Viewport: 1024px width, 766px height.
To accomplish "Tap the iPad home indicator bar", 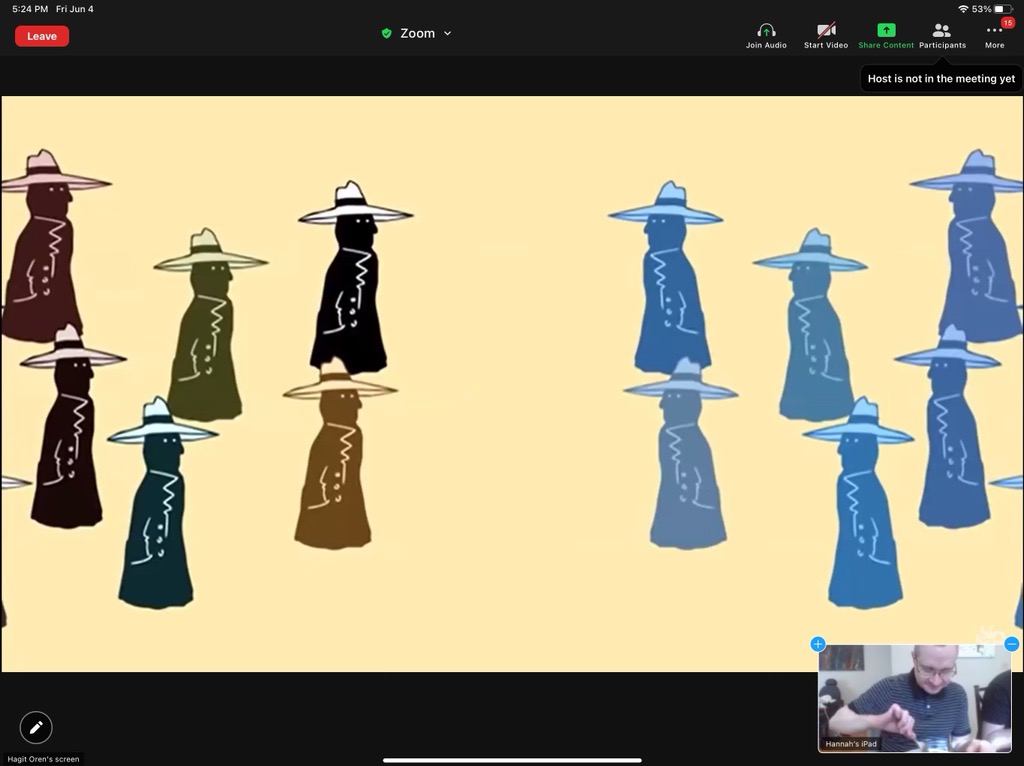I will click(512, 760).
